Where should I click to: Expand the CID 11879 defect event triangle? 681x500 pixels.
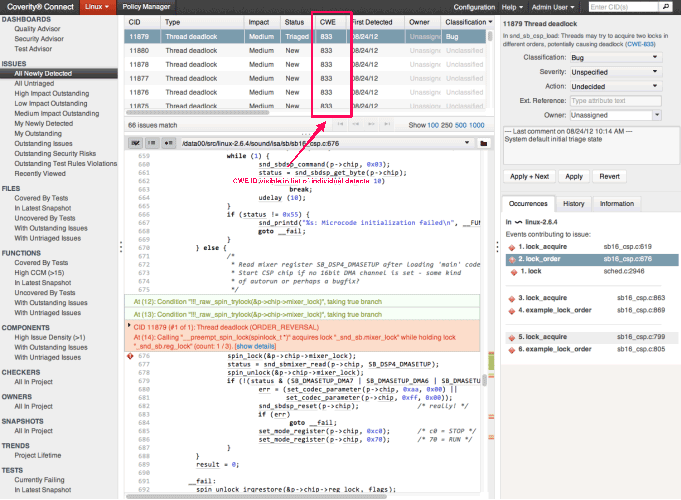129,325
